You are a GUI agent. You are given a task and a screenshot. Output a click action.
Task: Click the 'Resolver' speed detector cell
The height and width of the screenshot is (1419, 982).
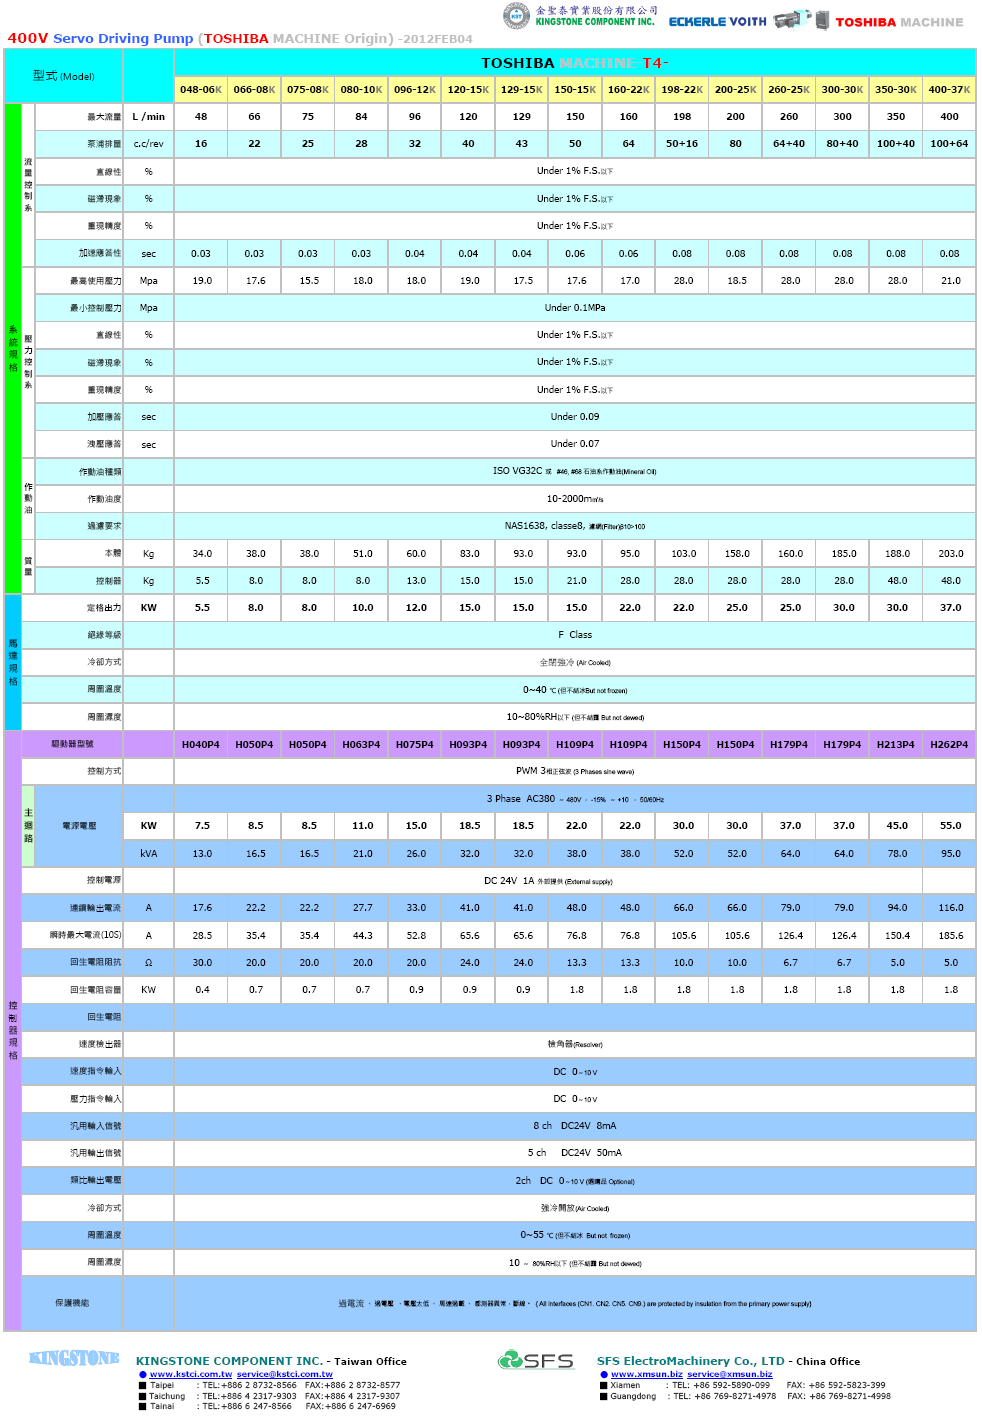coord(575,1044)
